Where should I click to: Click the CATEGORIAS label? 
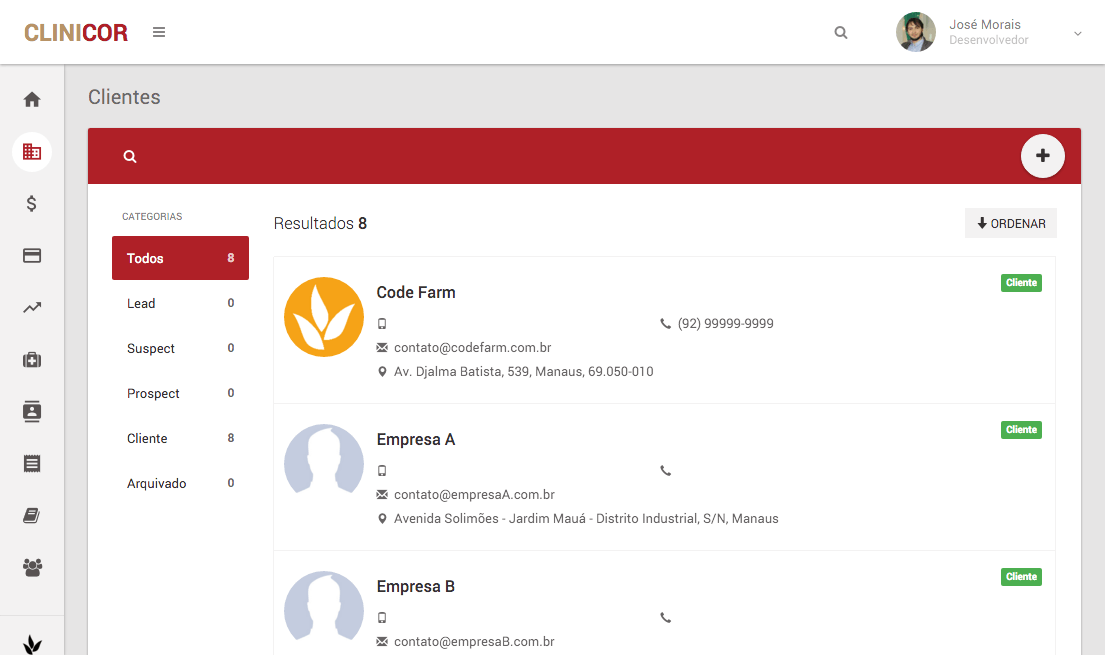click(x=152, y=216)
